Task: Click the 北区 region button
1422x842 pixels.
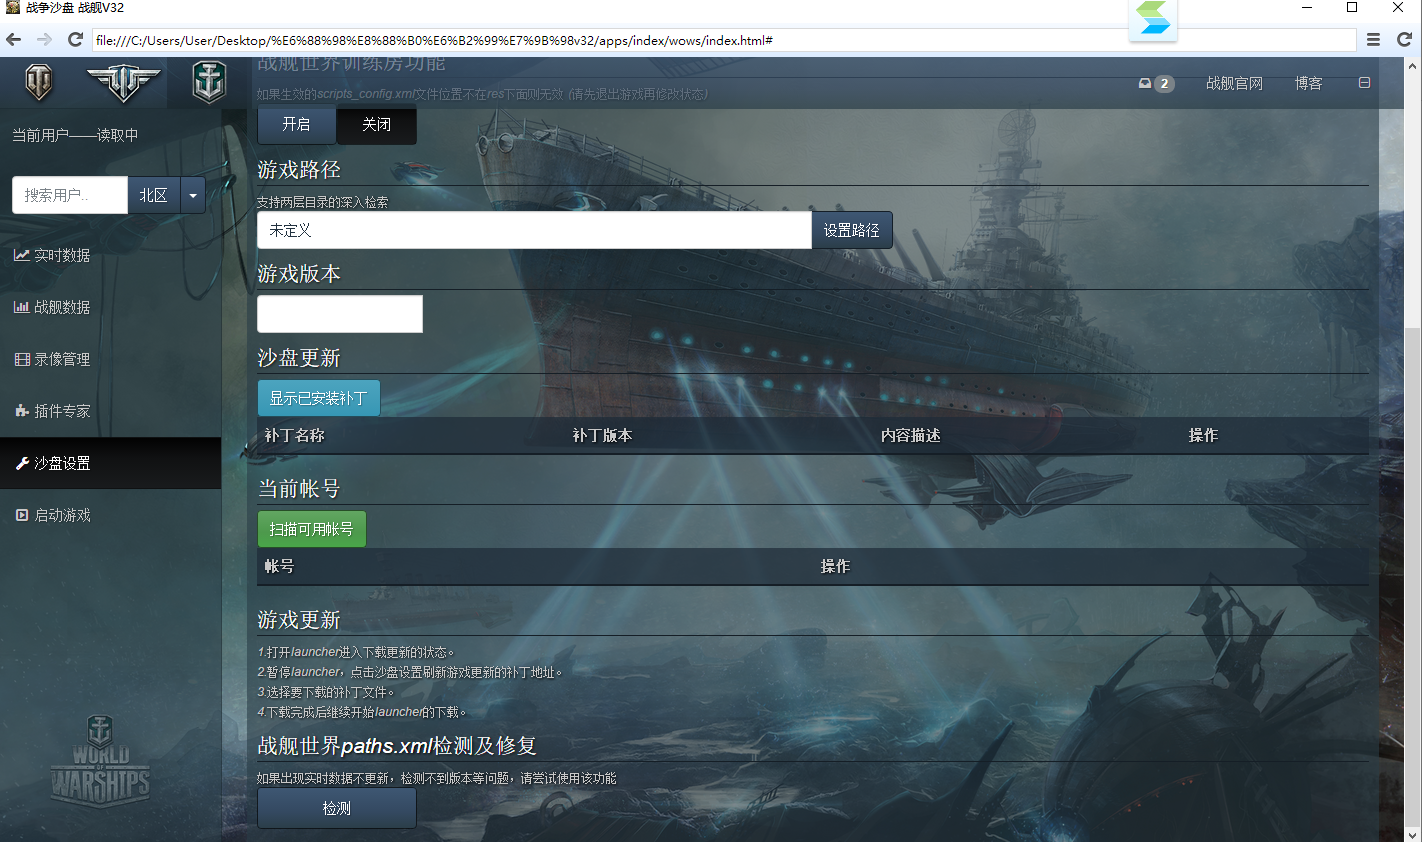Action: 154,195
